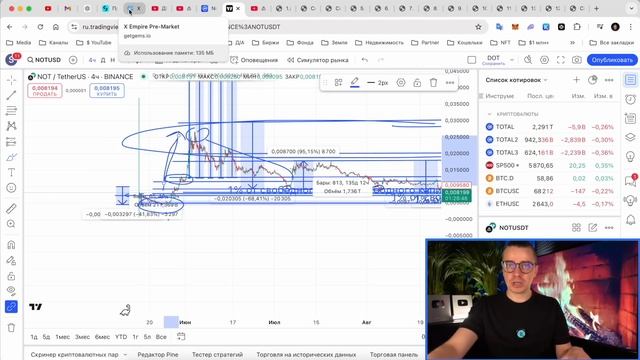Toggle stay in drawing mode
Viewport: 640px width, 360px height.
pos(11,260)
